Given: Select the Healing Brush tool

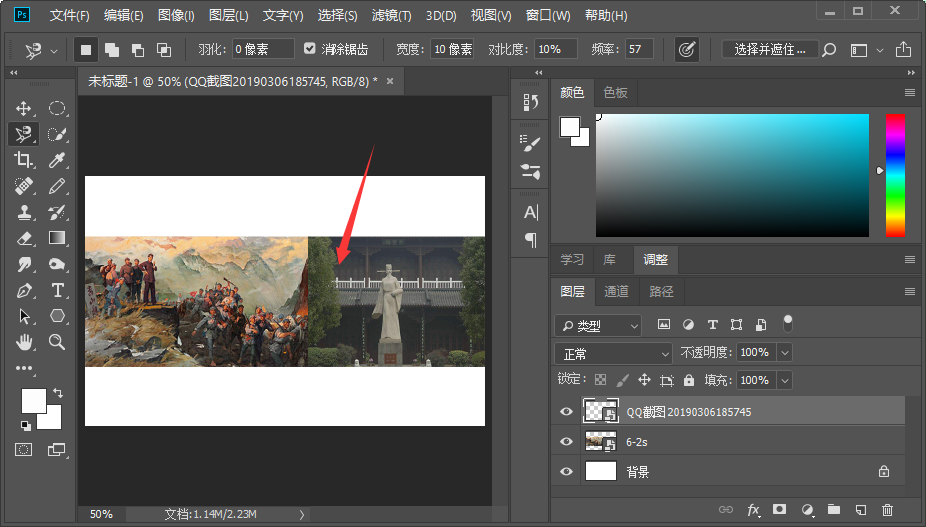Looking at the screenshot, I should pyautogui.click(x=24, y=186).
